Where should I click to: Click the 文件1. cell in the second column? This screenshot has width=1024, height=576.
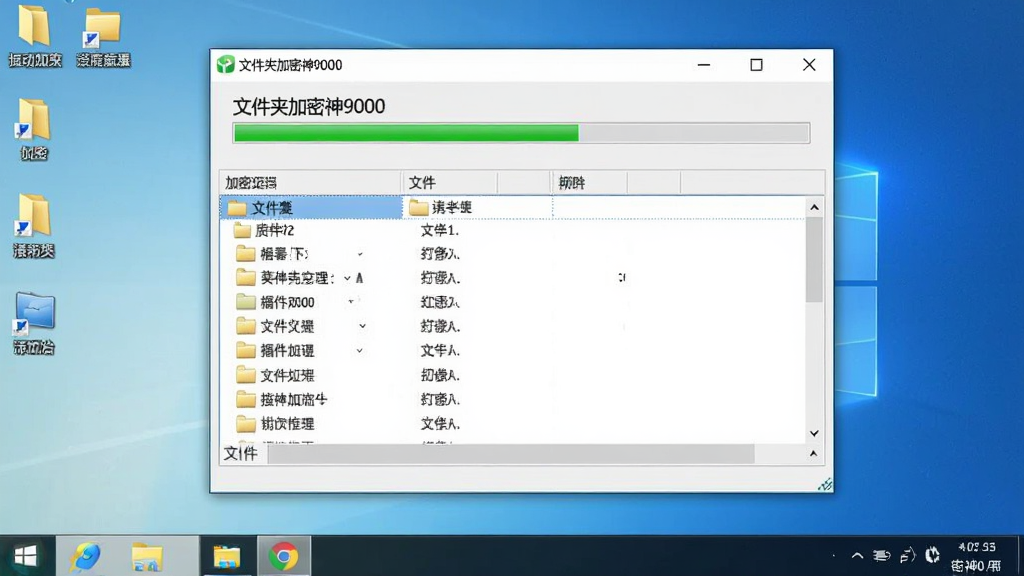tap(440, 231)
